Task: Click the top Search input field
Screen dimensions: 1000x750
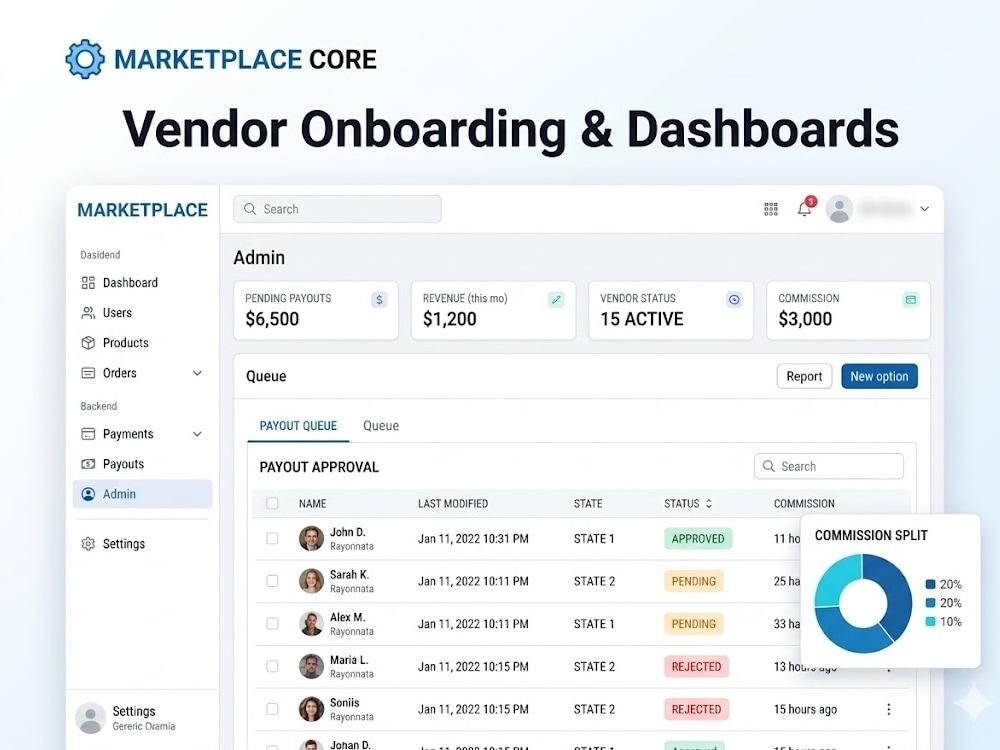Action: tap(337, 209)
